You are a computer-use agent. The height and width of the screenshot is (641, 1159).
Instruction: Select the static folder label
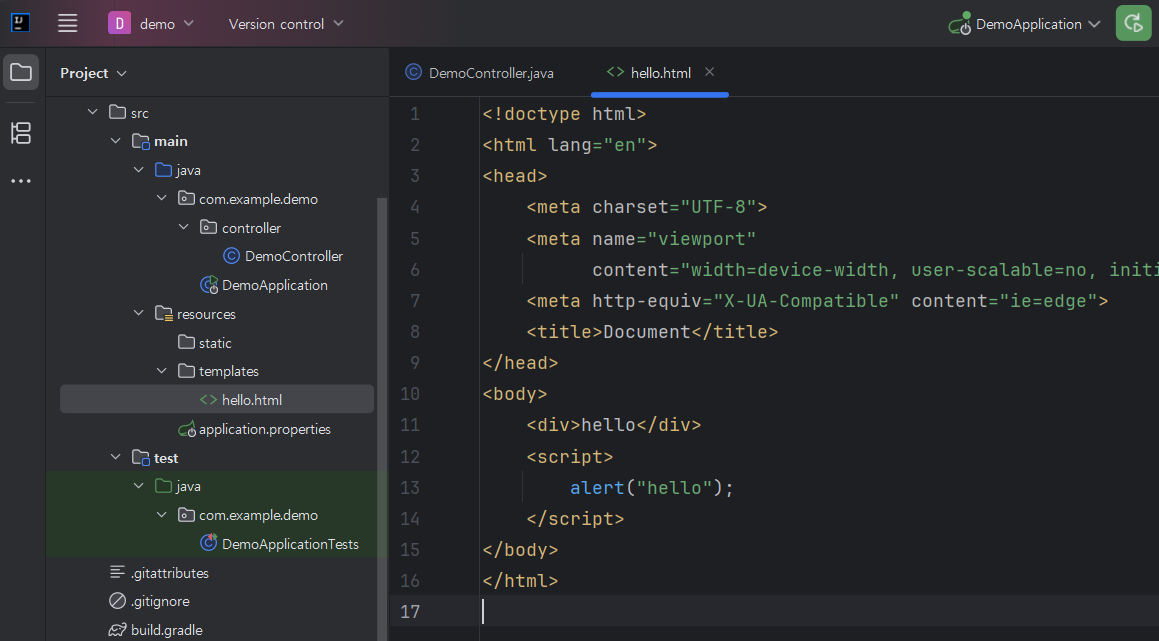tap(215, 343)
